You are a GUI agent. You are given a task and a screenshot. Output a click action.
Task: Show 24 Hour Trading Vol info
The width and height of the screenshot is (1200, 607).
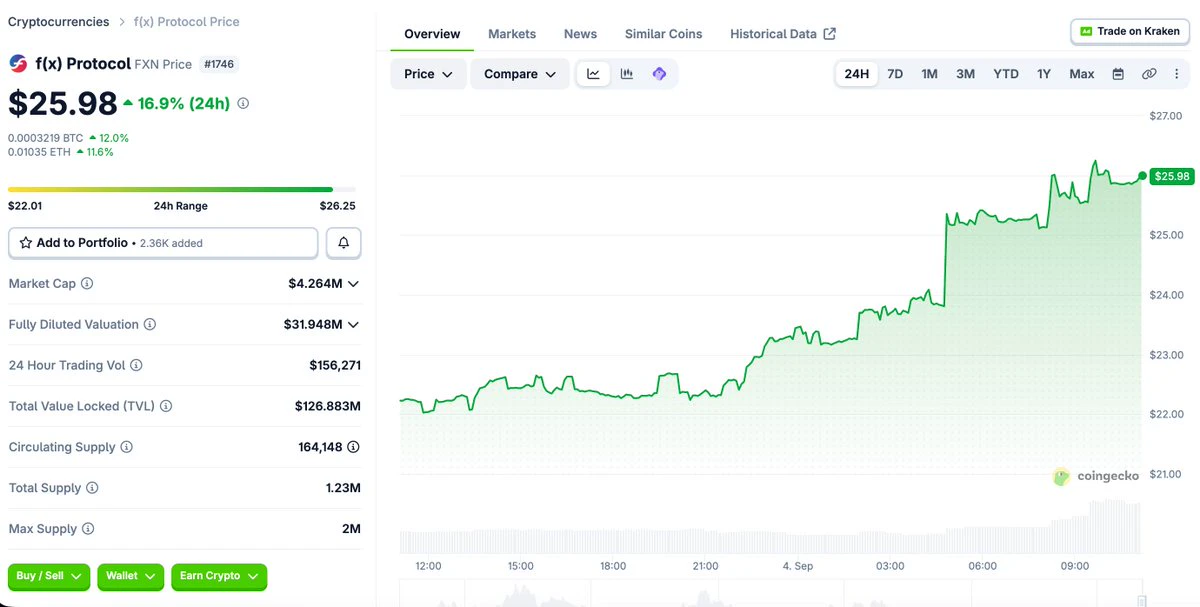click(136, 366)
